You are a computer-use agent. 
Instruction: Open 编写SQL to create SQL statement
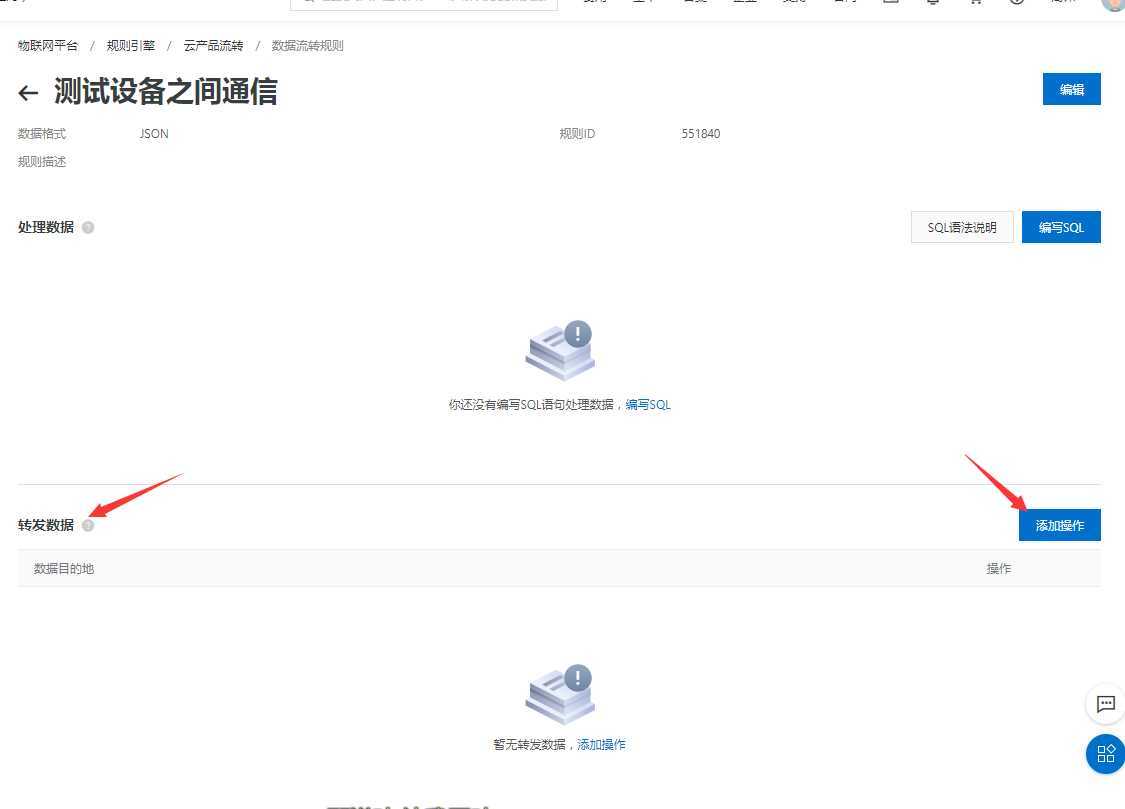1061,227
